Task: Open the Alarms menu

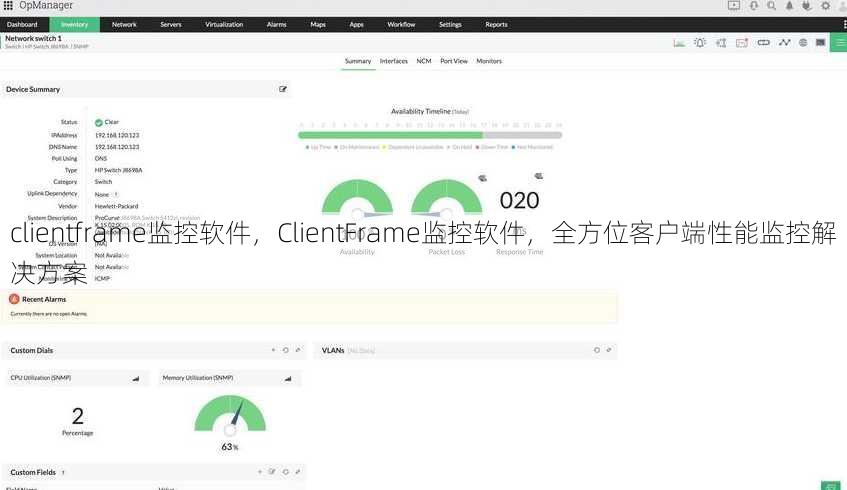Action: pyautogui.click(x=277, y=24)
